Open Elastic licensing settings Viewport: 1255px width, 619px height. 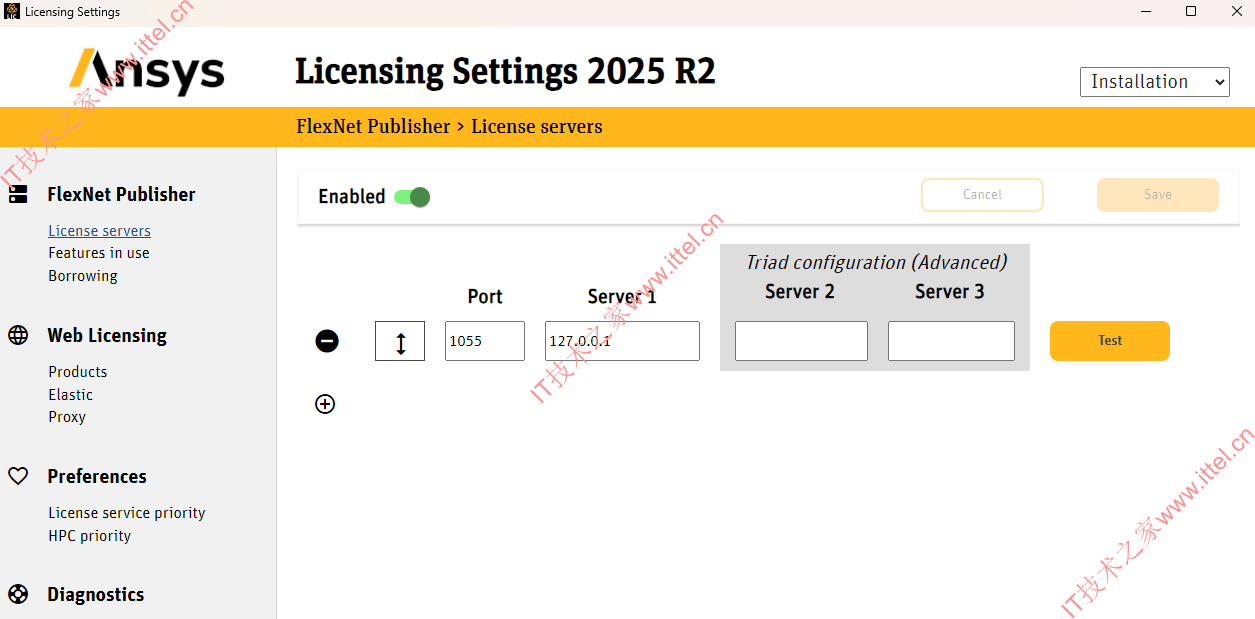pyautogui.click(x=71, y=395)
